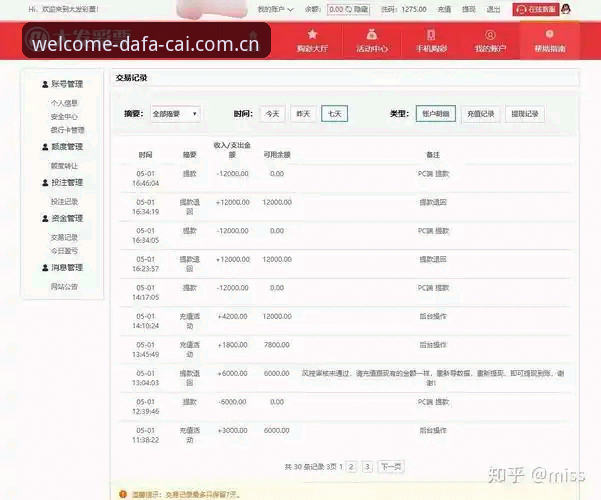Open 交易记录 in the sidebar

[x=64, y=238]
